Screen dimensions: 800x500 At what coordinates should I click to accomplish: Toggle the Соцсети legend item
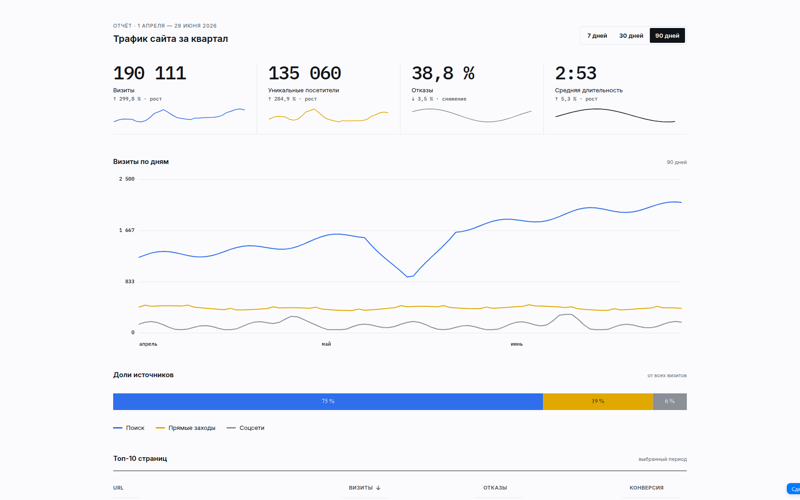(x=245, y=428)
